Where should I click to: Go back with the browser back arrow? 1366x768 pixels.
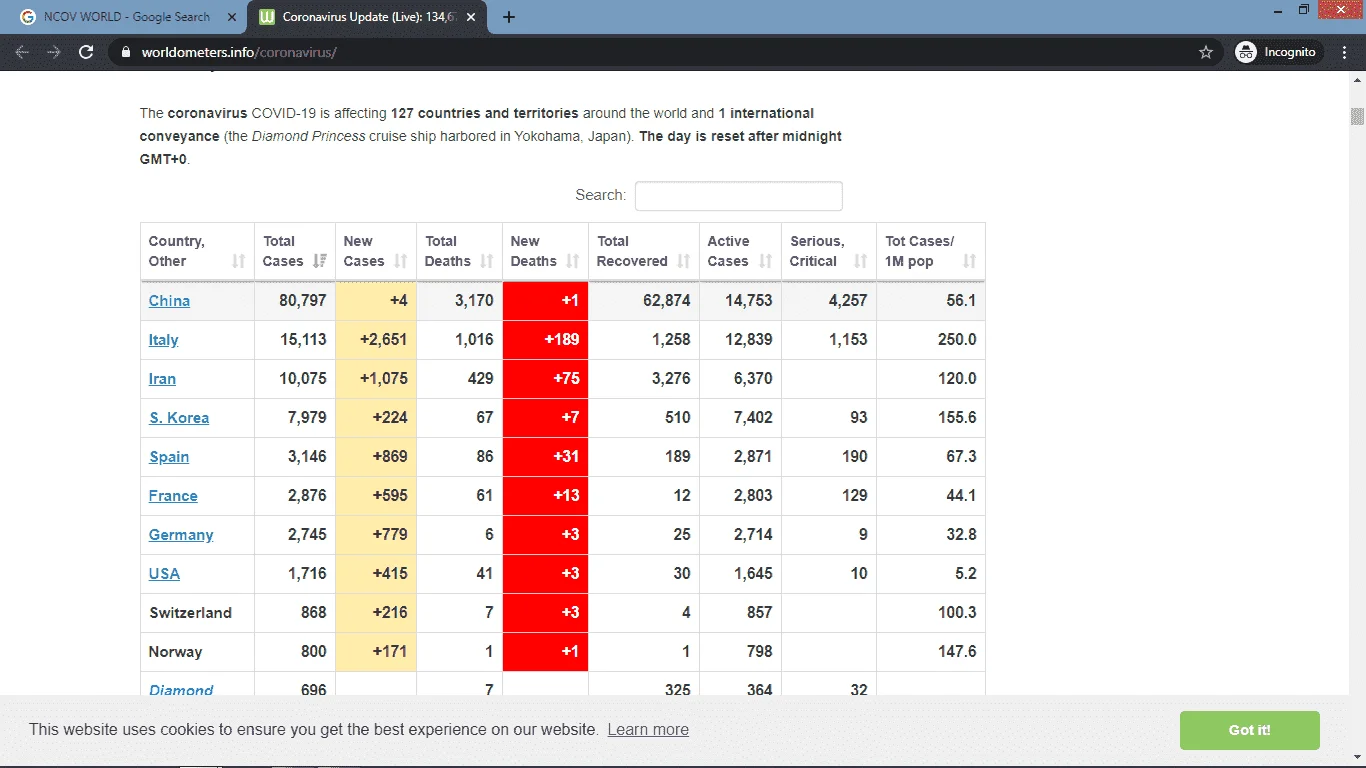pyautogui.click(x=22, y=52)
